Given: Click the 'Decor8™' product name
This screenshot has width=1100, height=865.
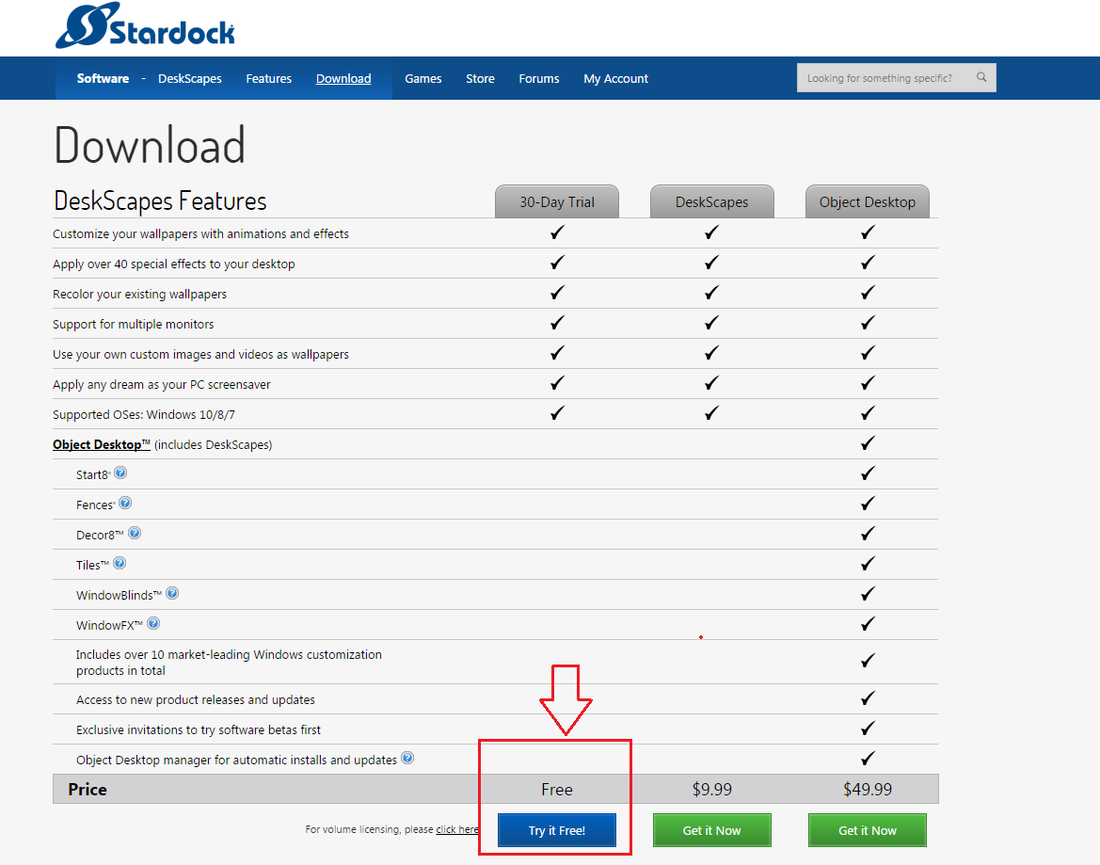Looking at the screenshot, I should [100, 535].
